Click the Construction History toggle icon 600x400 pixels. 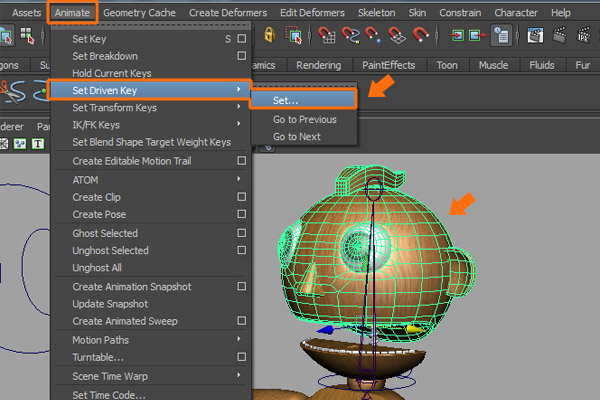(x=501, y=37)
